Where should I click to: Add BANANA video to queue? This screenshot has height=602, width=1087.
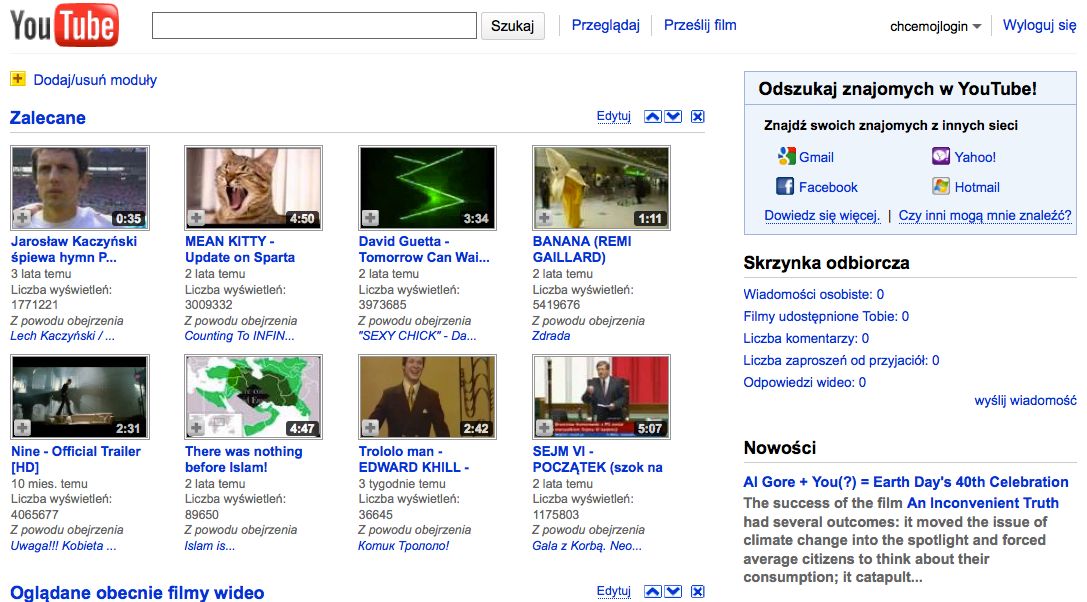[x=544, y=218]
